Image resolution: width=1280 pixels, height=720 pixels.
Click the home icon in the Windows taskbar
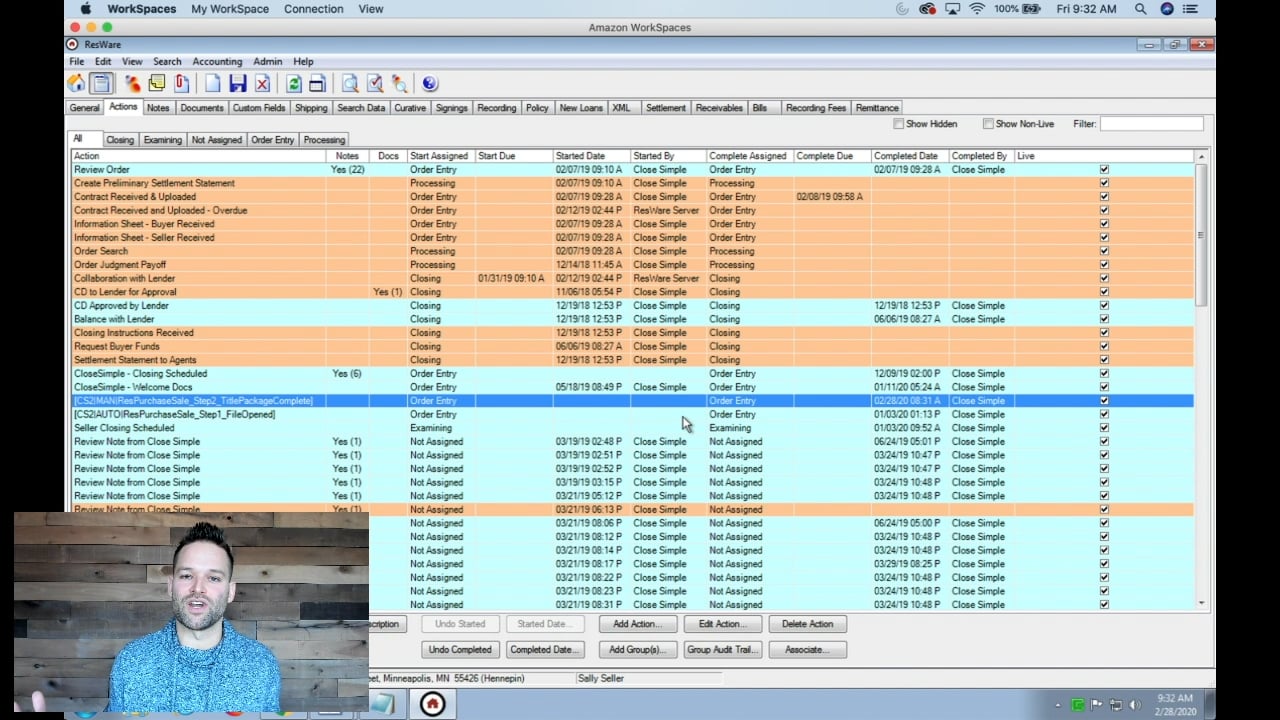(x=432, y=704)
